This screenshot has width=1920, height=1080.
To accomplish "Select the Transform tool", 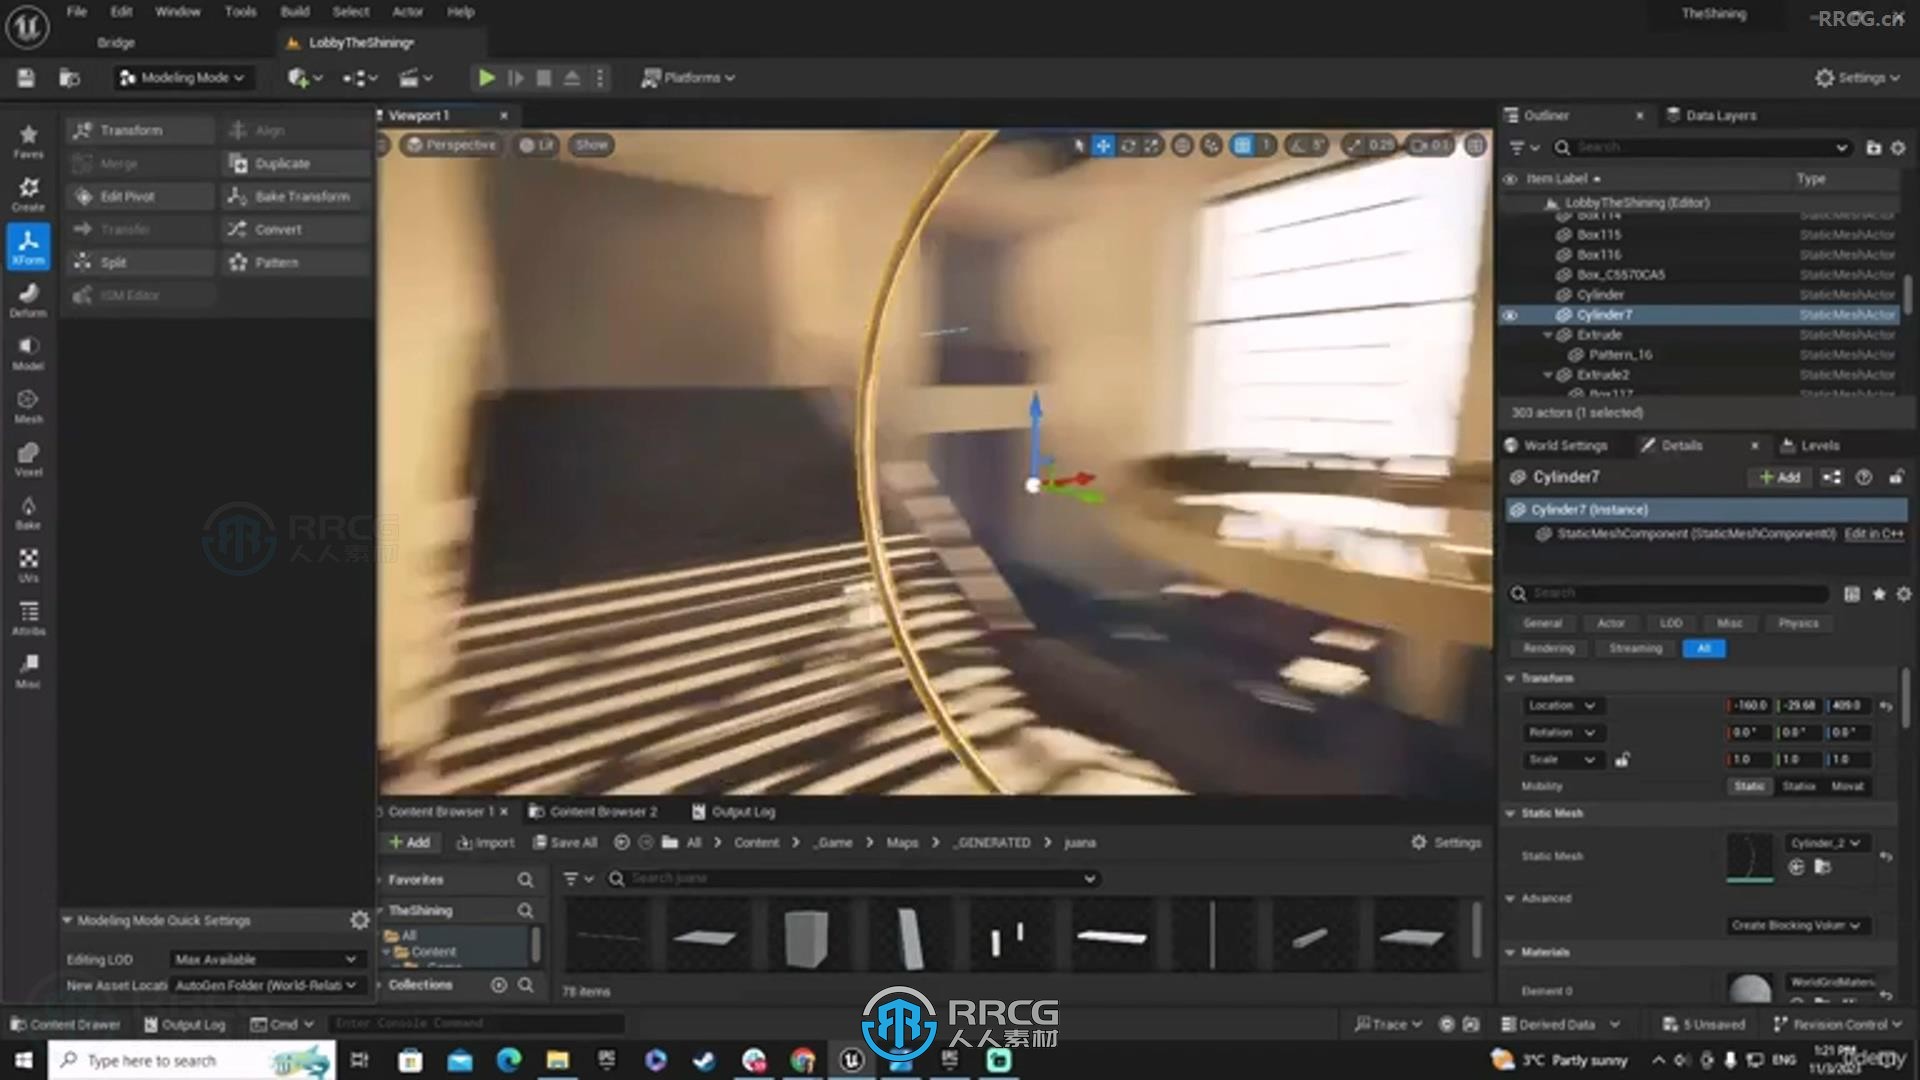I will click(x=141, y=130).
